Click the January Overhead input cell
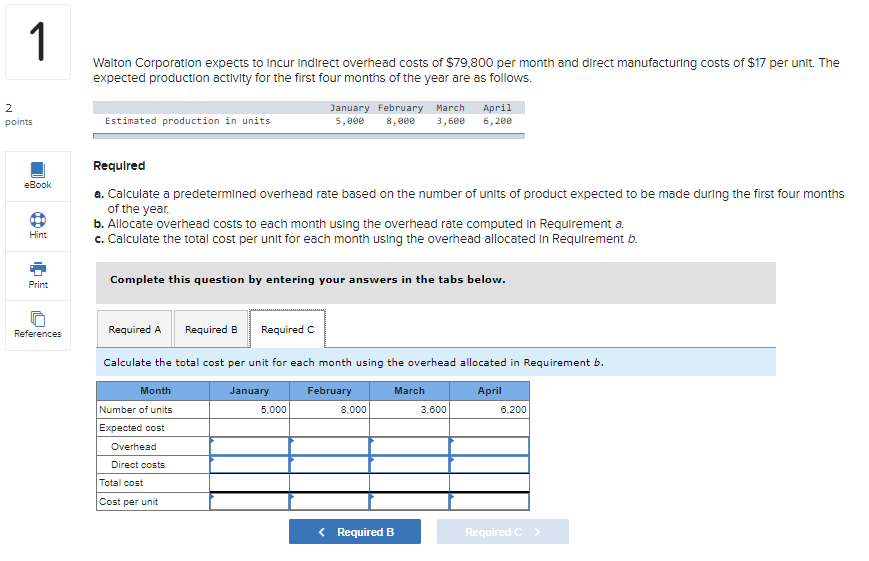 pyautogui.click(x=249, y=446)
